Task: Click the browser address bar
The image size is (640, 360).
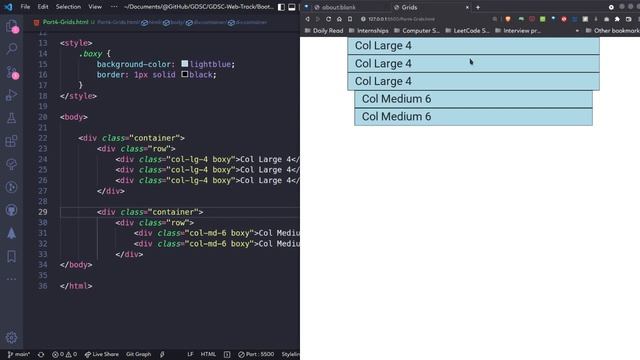Action: [424, 19]
